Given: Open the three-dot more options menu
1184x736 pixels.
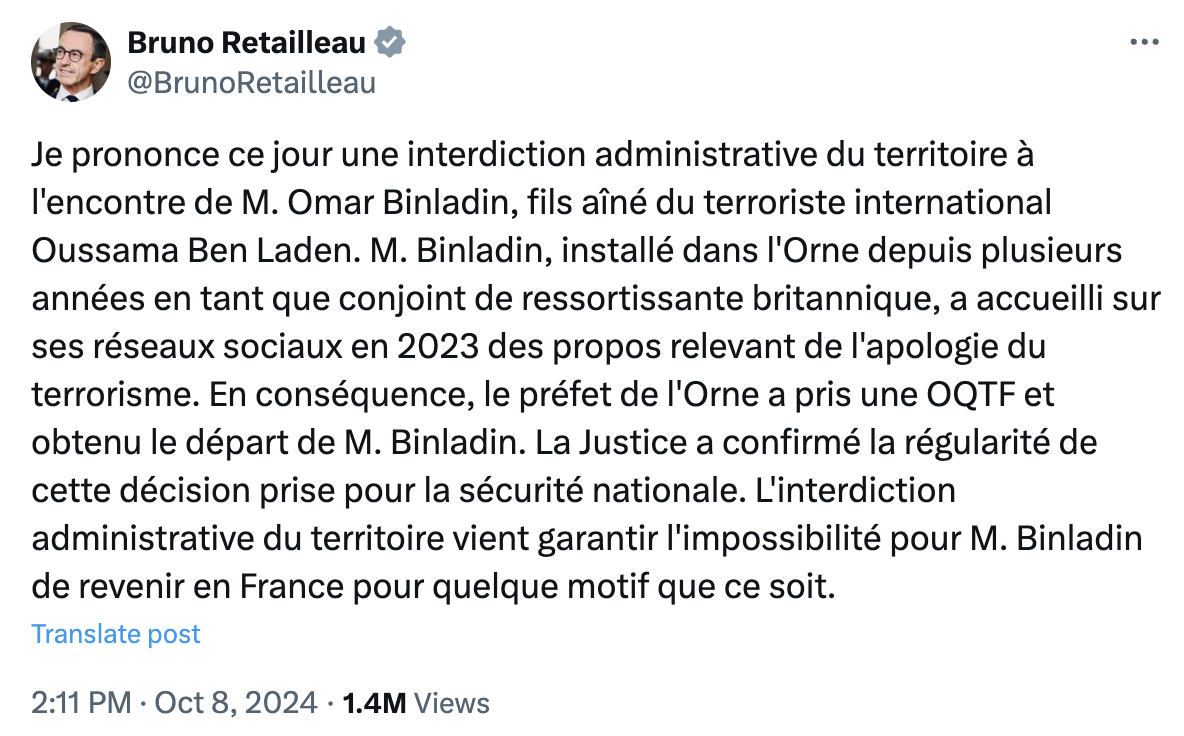Looking at the screenshot, I should (1144, 42).
